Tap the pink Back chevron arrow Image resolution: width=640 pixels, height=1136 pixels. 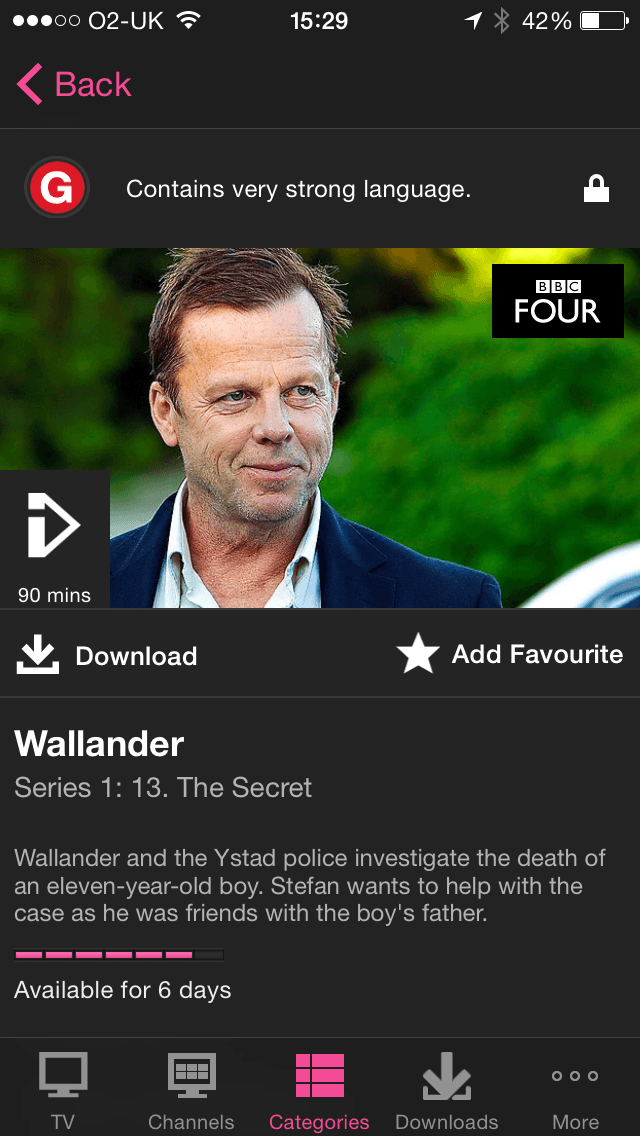(x=30, y=84)
